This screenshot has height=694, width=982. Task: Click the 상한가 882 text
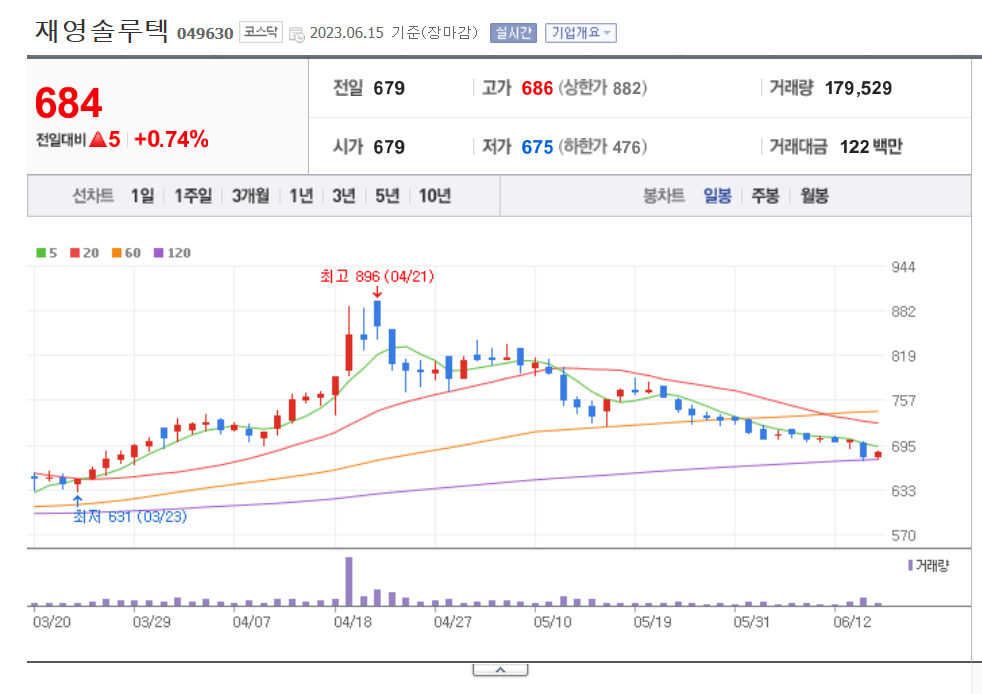[x=602, y=88]
